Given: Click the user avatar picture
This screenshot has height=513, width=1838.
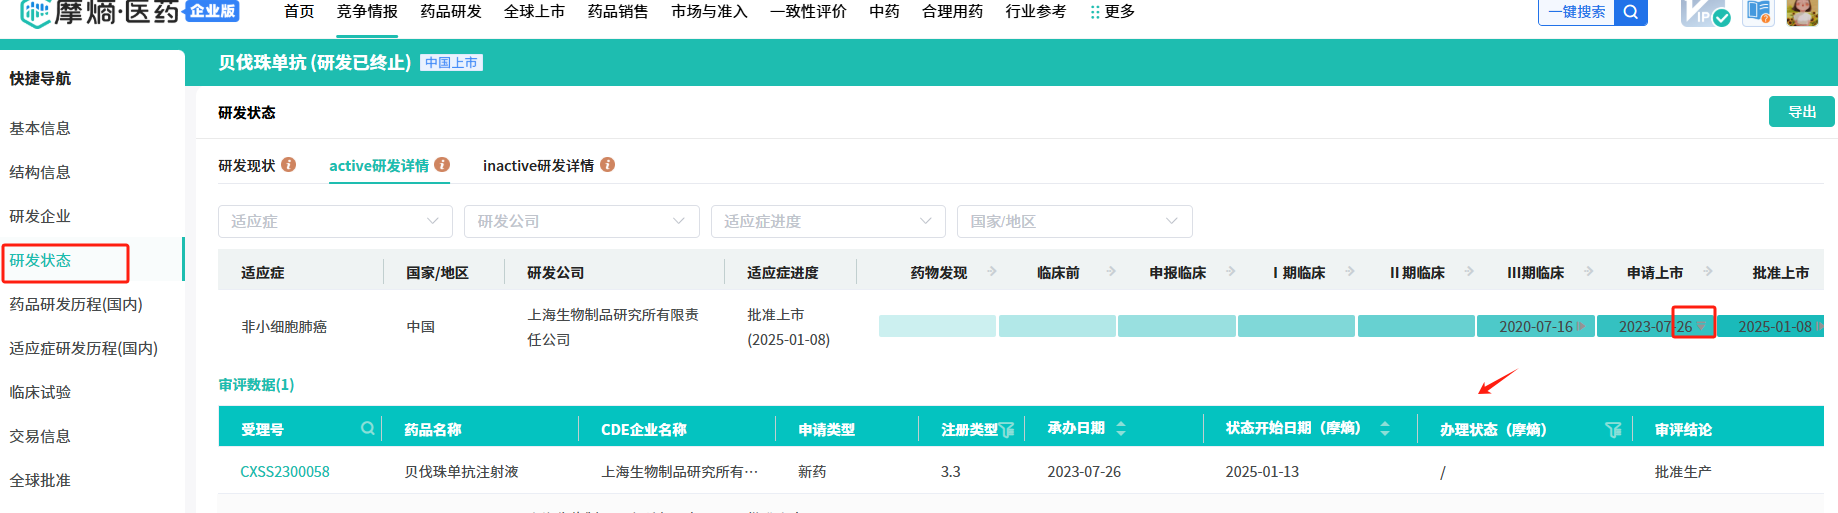Looking at the screenshot, I should (x=1802, y=12).
